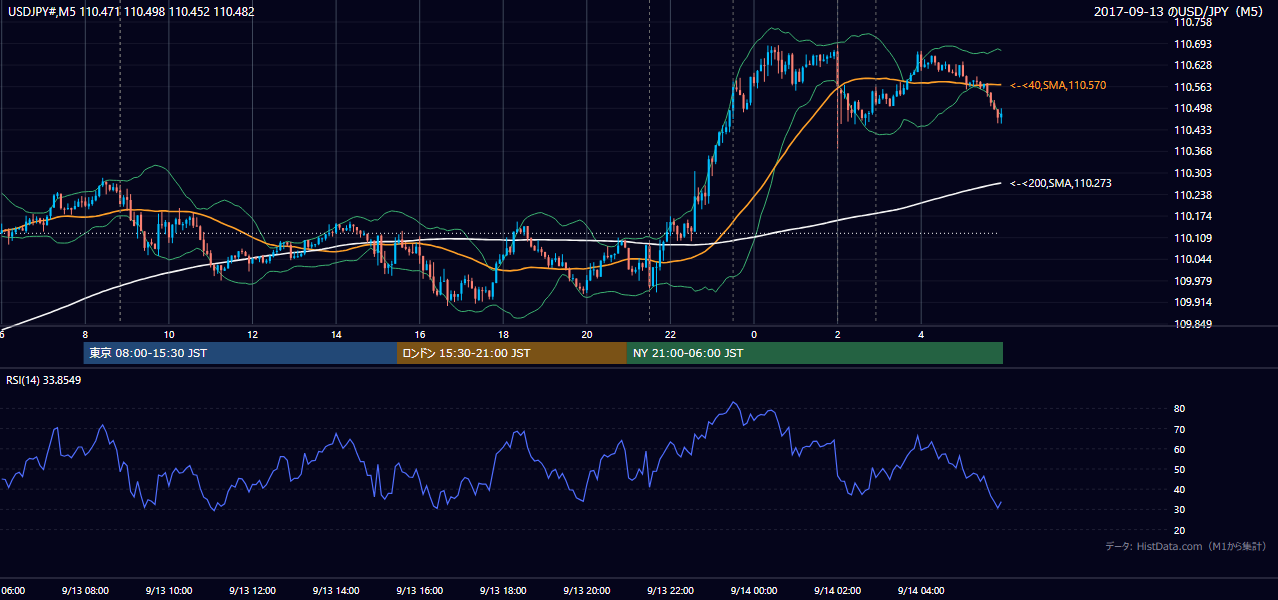Click the 109.979 price axis label

(1192, 281)
